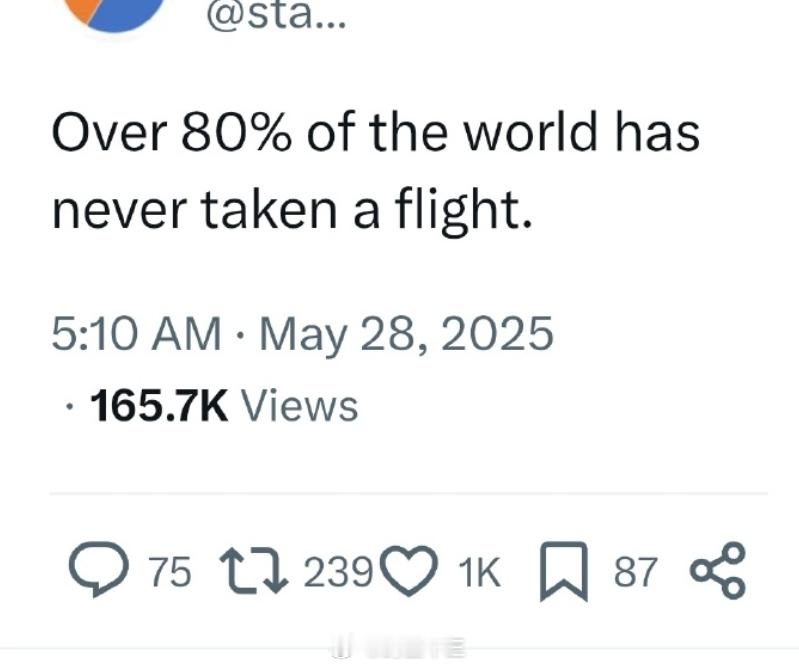
Task: Click the 239 repost count
Action: [x=338, y=572]
